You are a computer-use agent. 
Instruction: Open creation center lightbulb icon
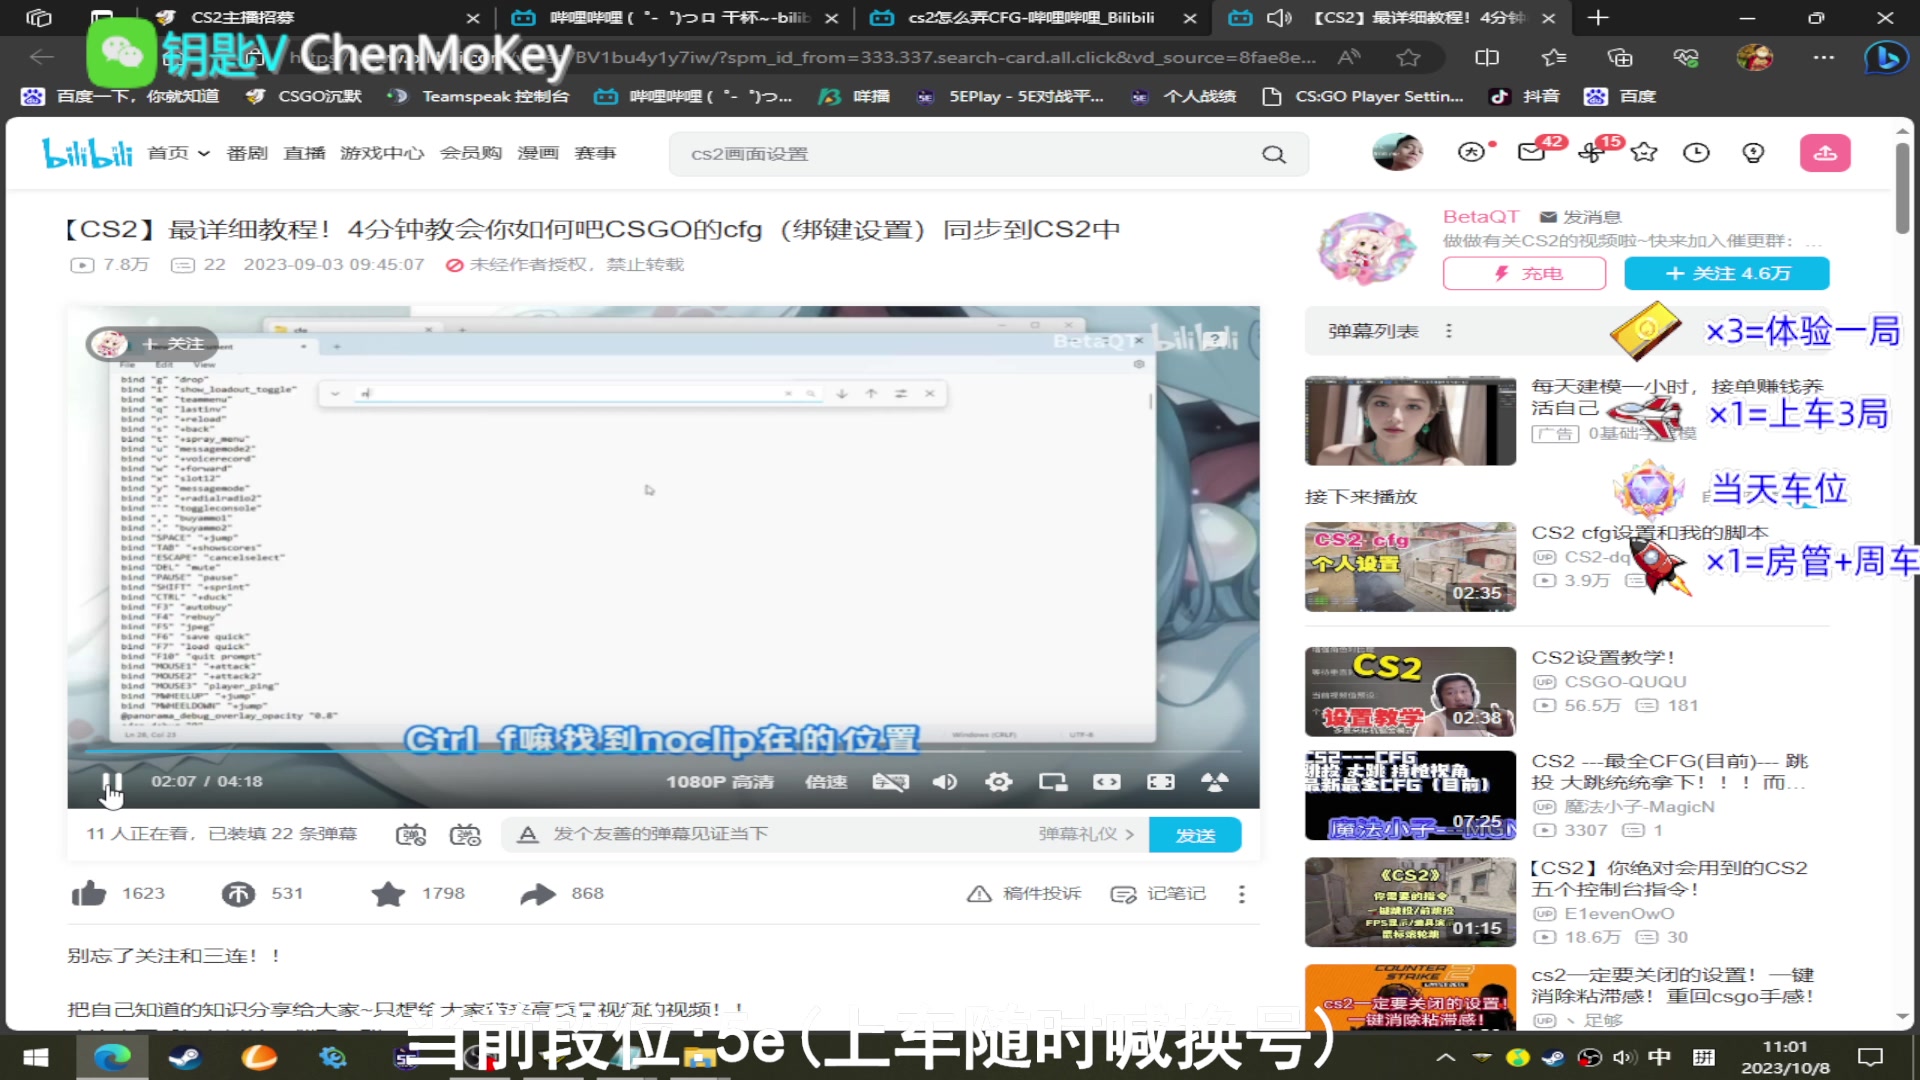point(1753,152)
